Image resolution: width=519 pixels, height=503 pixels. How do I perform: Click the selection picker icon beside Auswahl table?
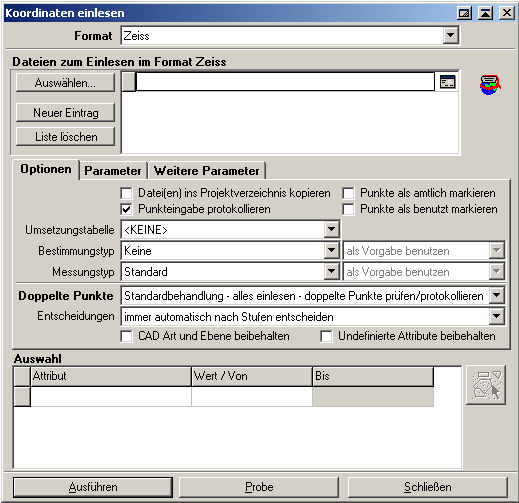(x=486, y=385)
